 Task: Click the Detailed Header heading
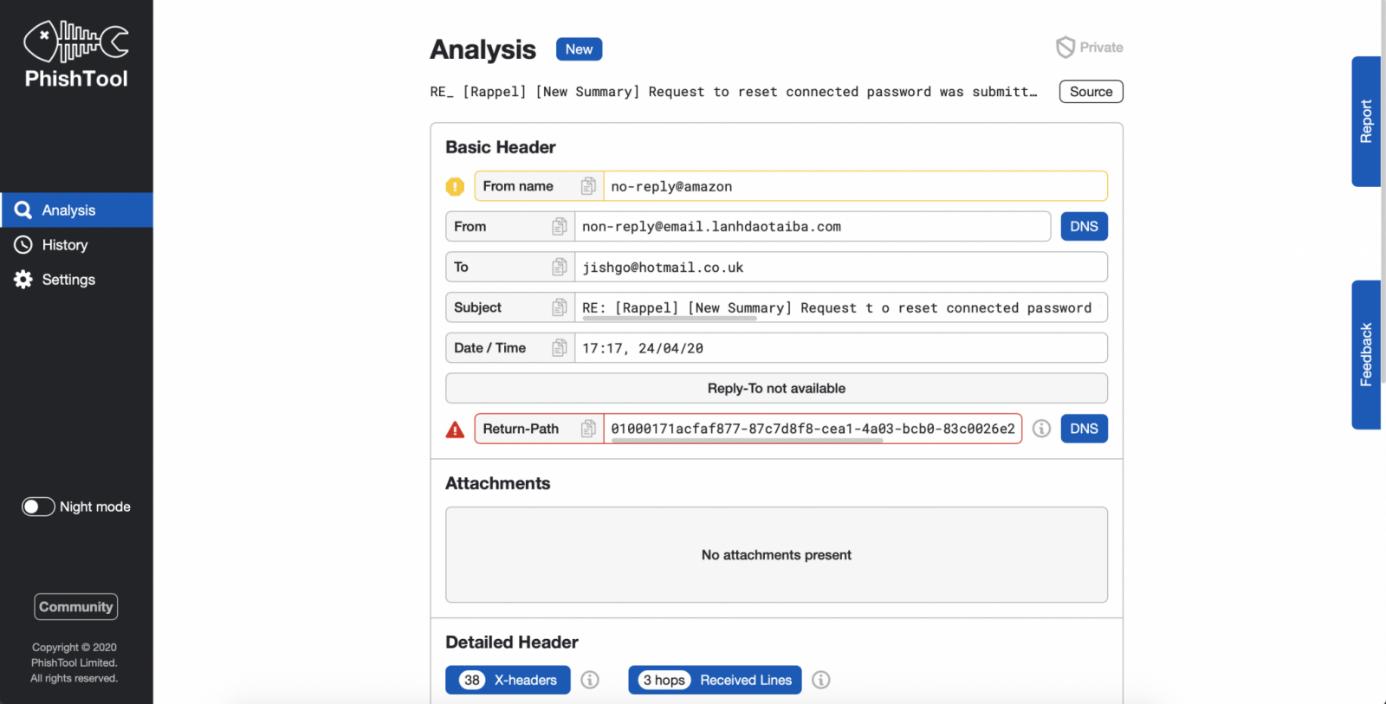point(511,642)
